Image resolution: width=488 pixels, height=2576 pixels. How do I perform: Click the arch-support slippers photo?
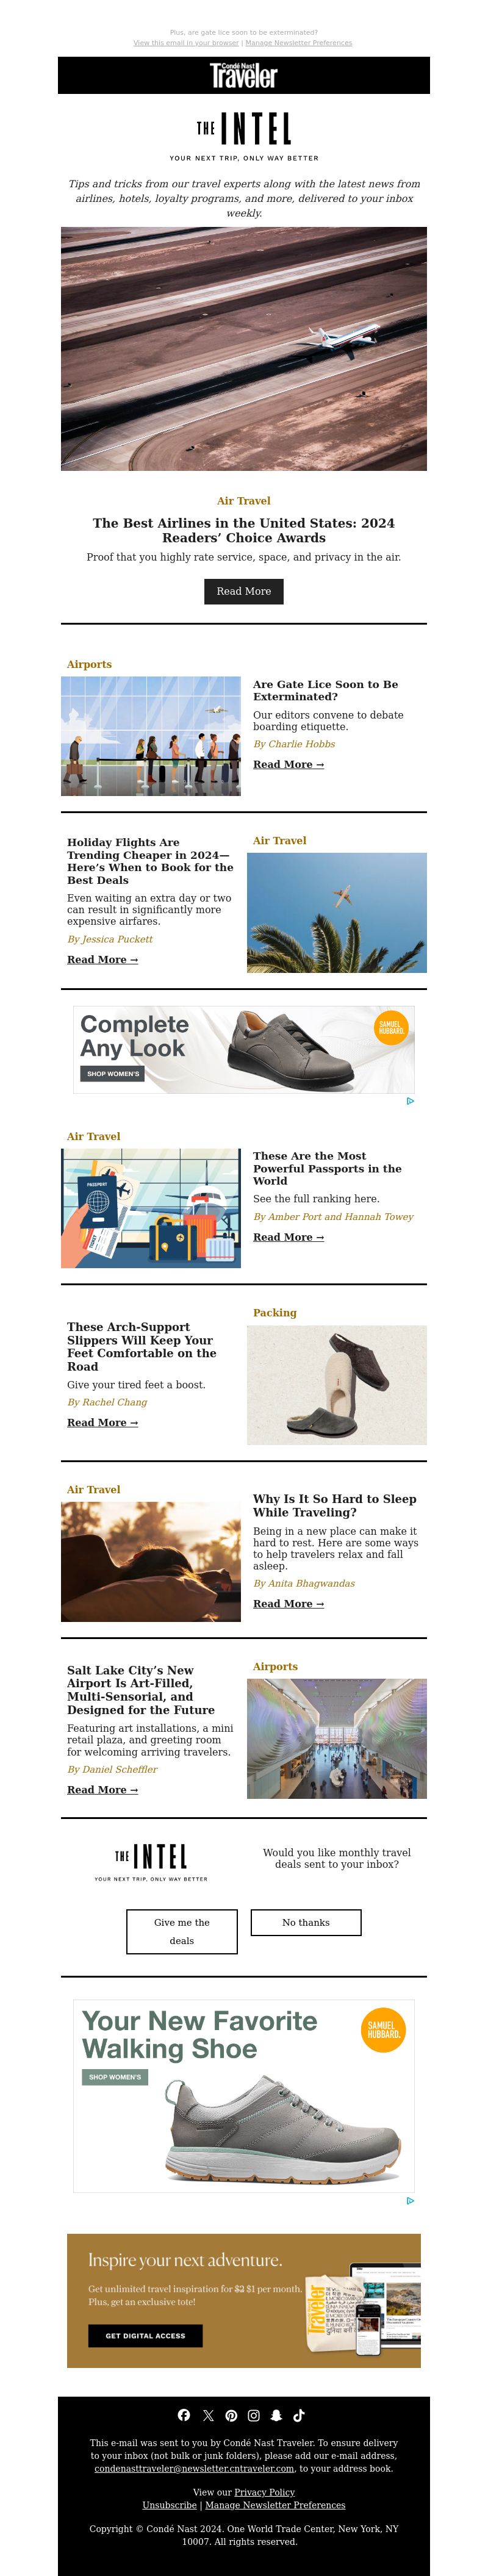click(x=337, y=1385)
